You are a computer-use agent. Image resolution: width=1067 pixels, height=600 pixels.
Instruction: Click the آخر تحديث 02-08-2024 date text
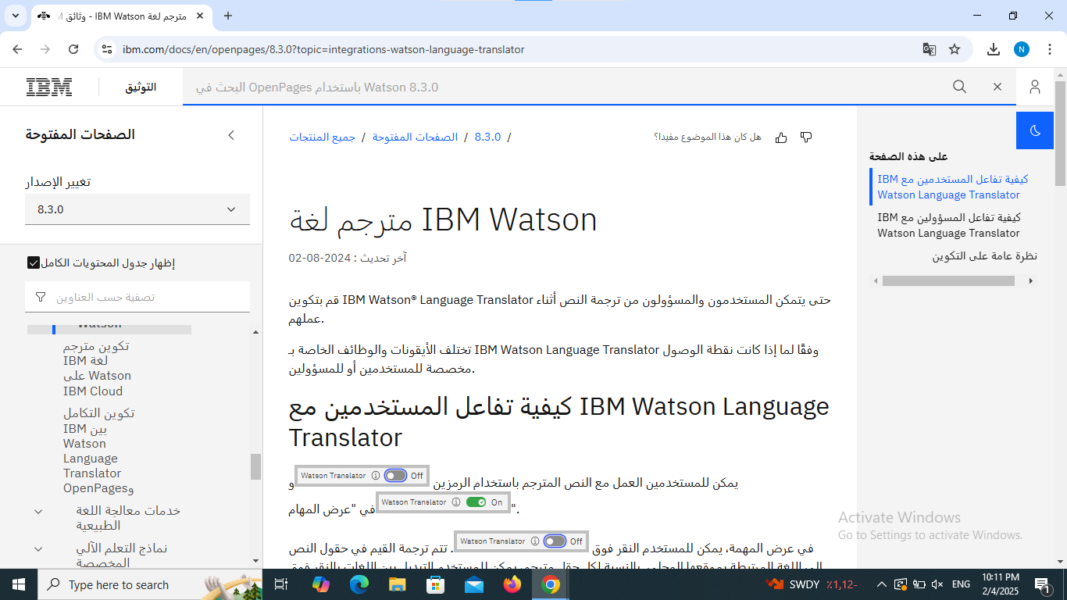tap(347, 258)
